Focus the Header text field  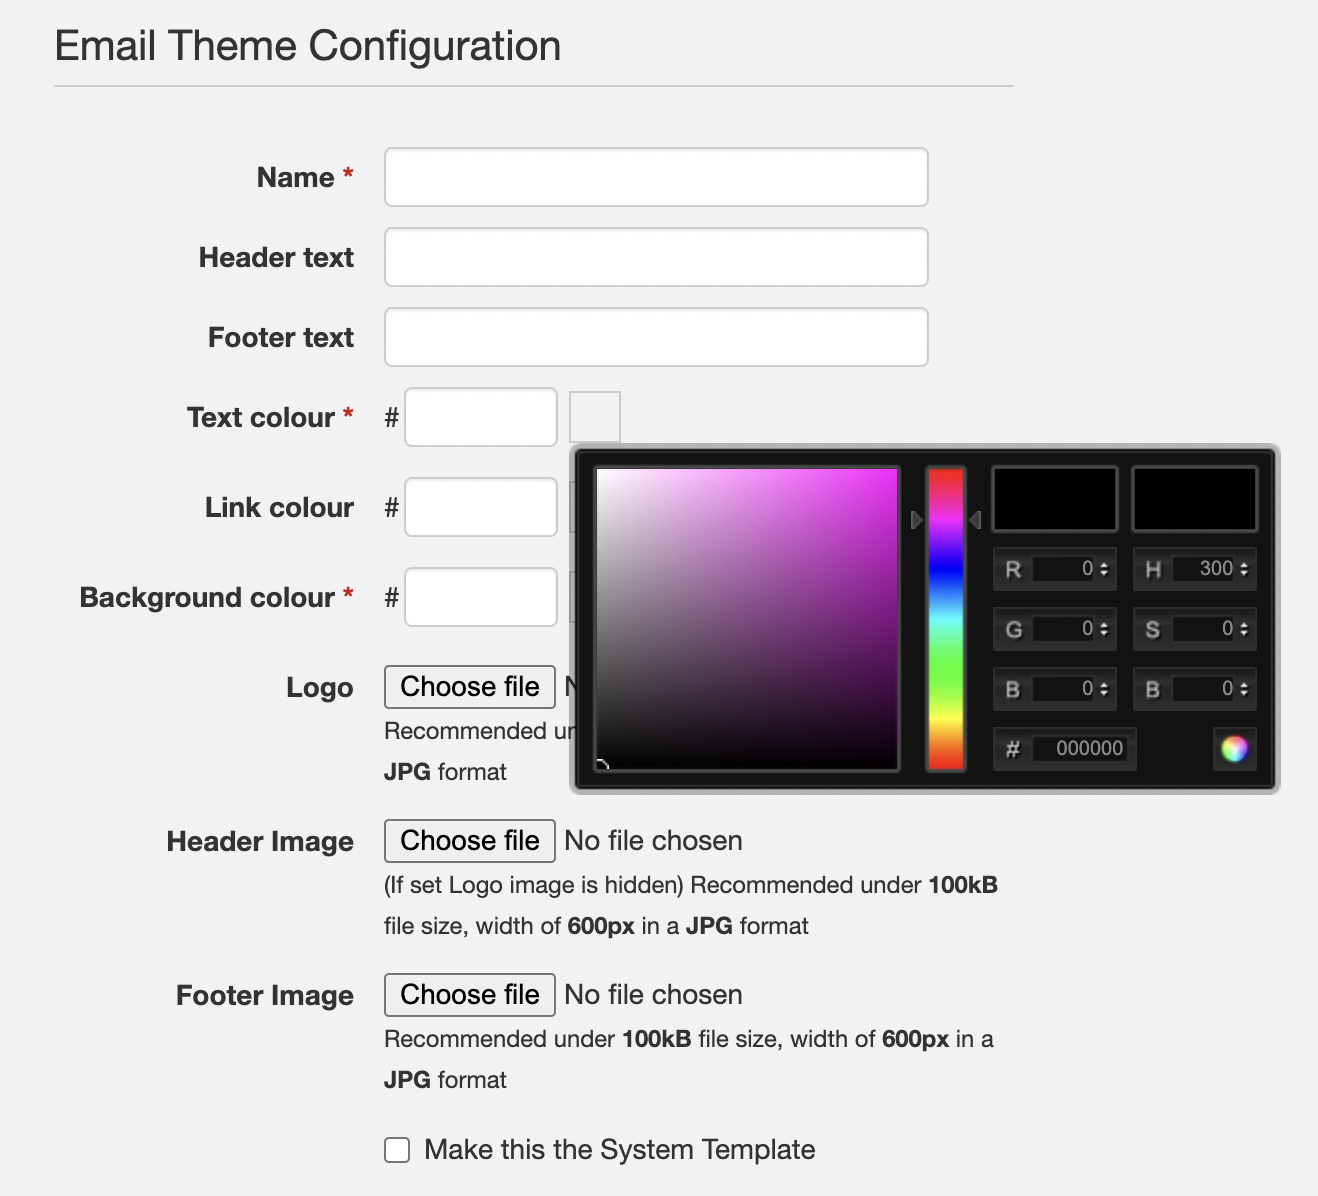pyautogui.click(x=656, y=257)
